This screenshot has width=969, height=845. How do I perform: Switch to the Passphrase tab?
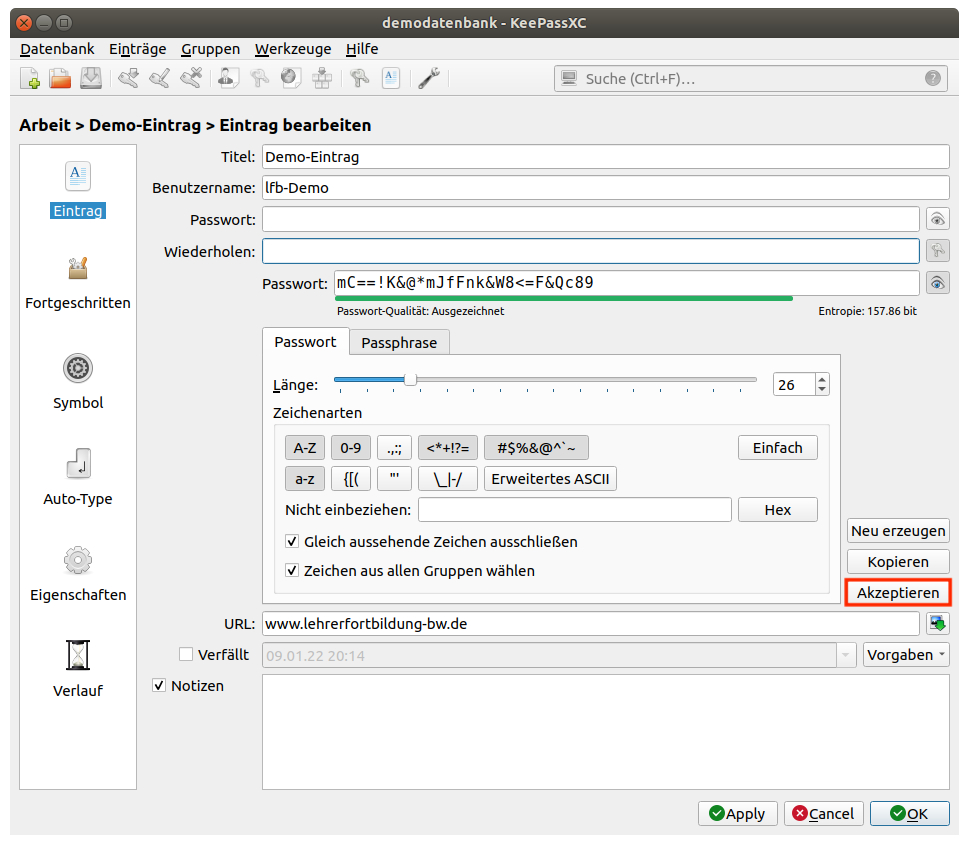pyautogui.click(x=399, y=342)
